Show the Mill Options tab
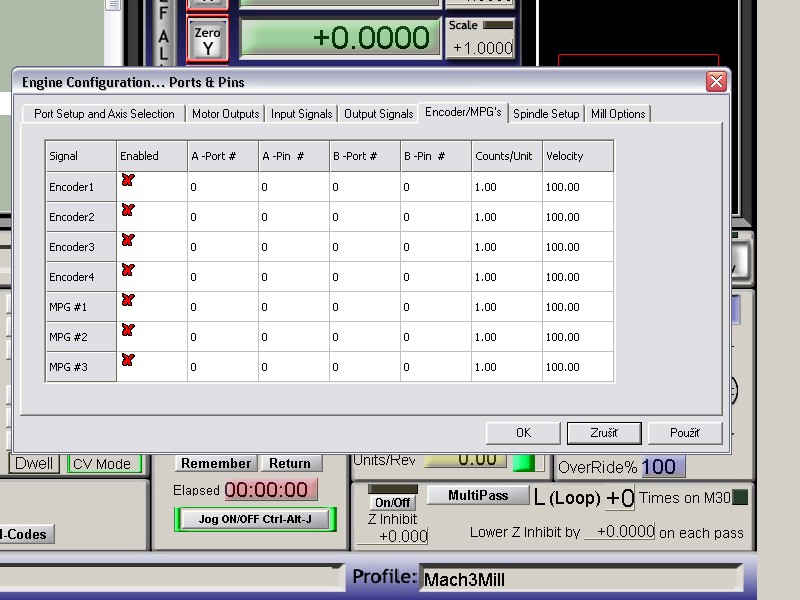 click(617, 114)
